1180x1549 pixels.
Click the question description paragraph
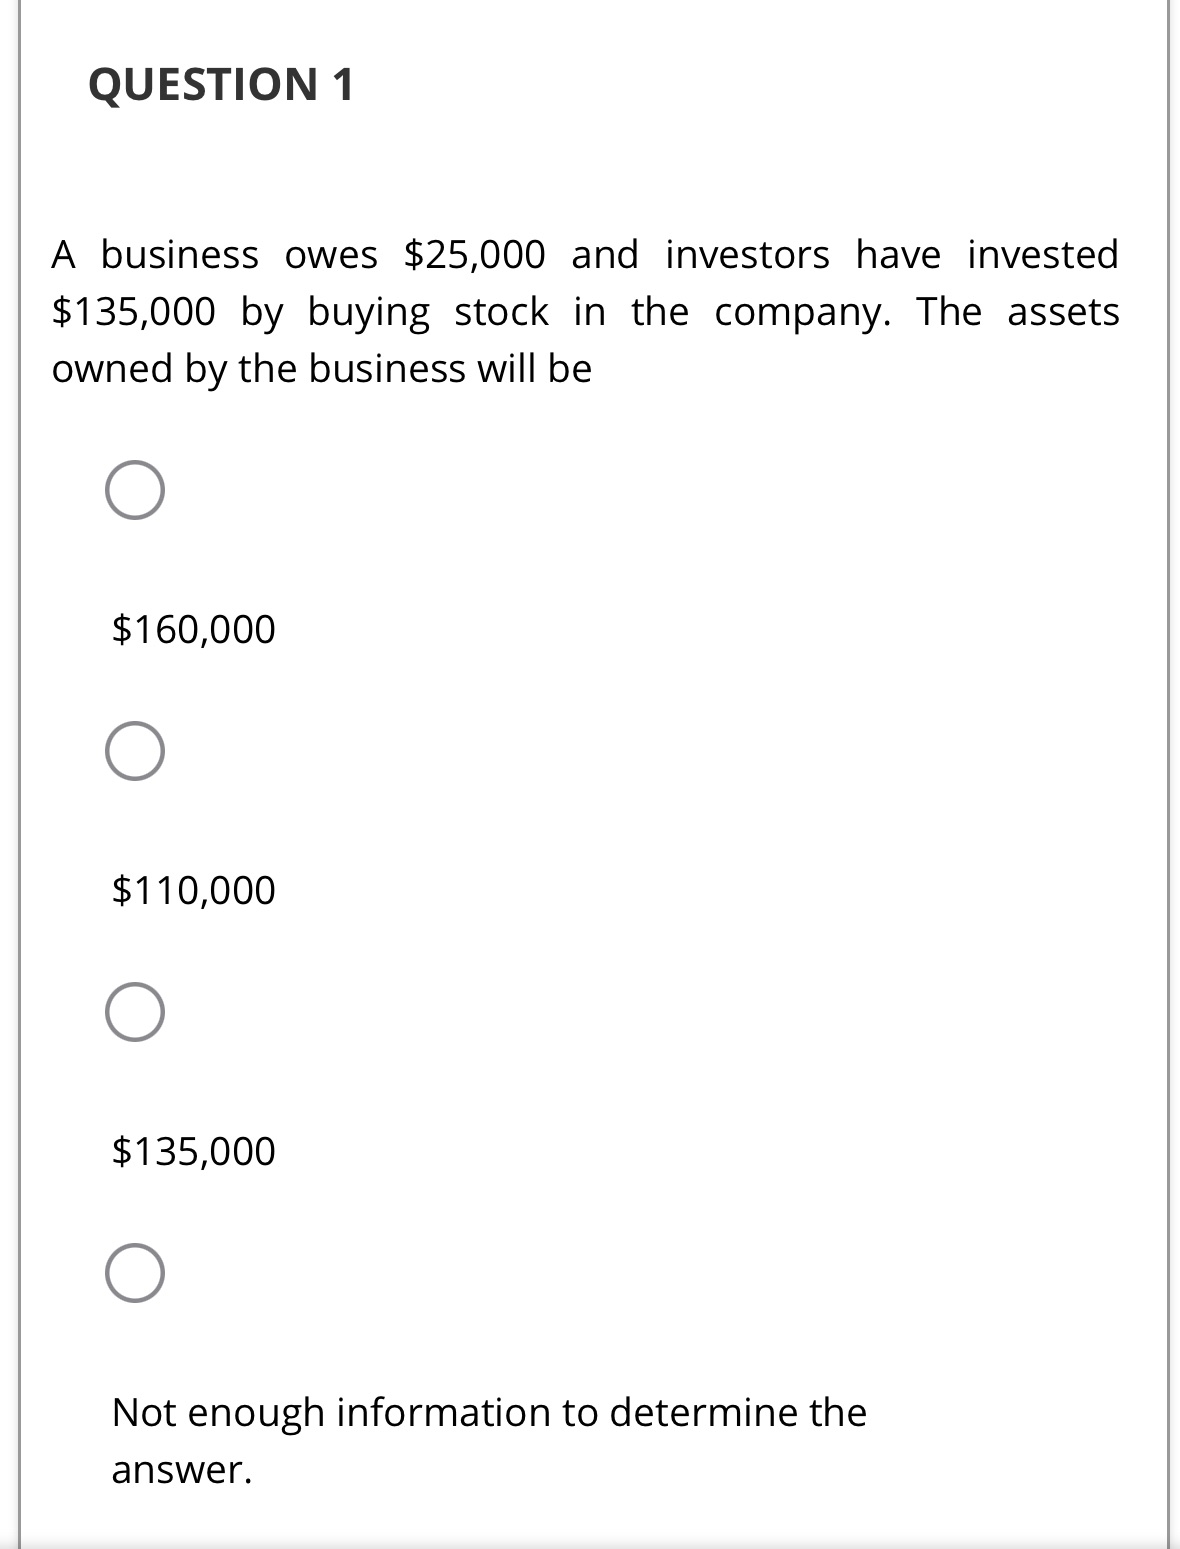click(585, 311)
